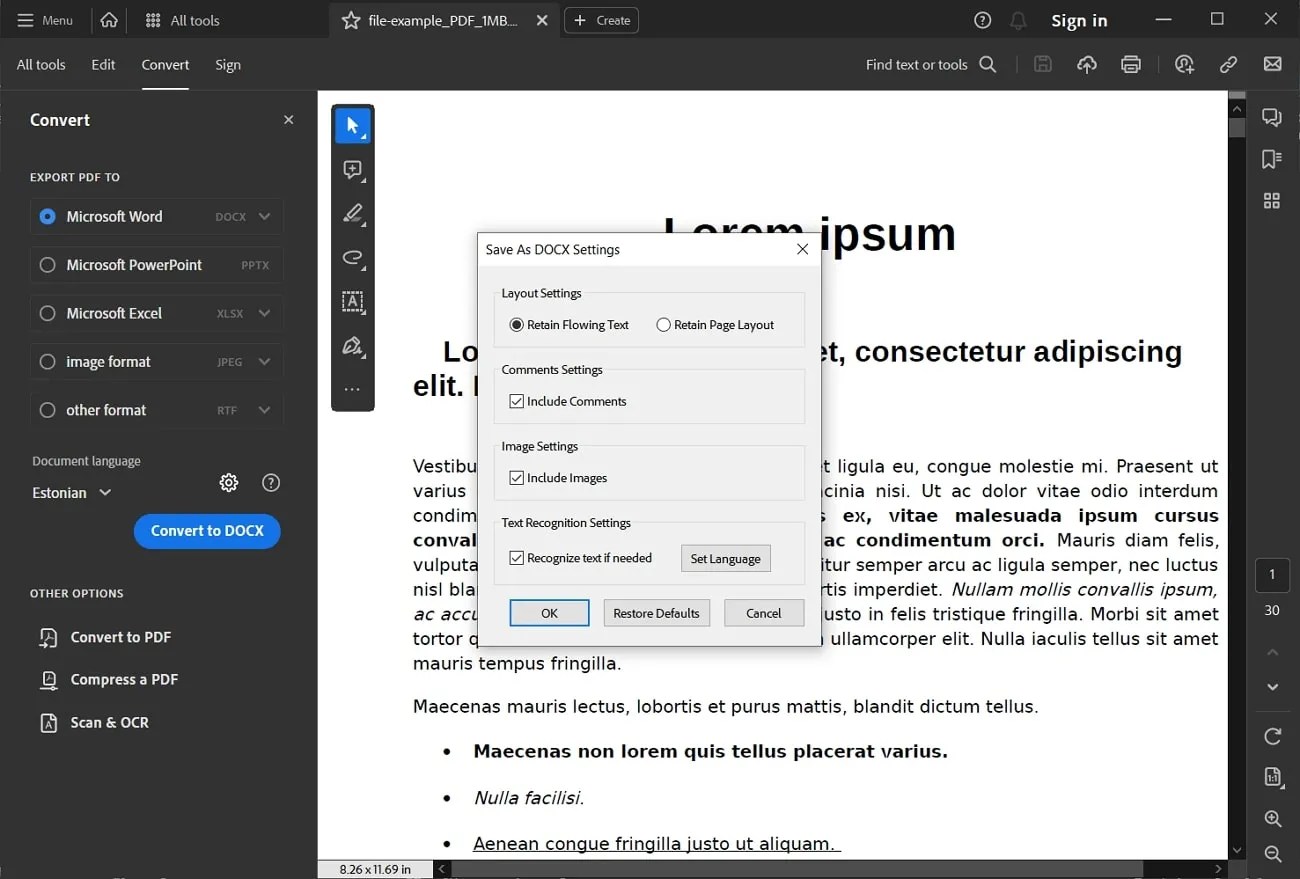Print the document using the printer icon
This screenshot has width=1300, height=879.
(1131, 64)
